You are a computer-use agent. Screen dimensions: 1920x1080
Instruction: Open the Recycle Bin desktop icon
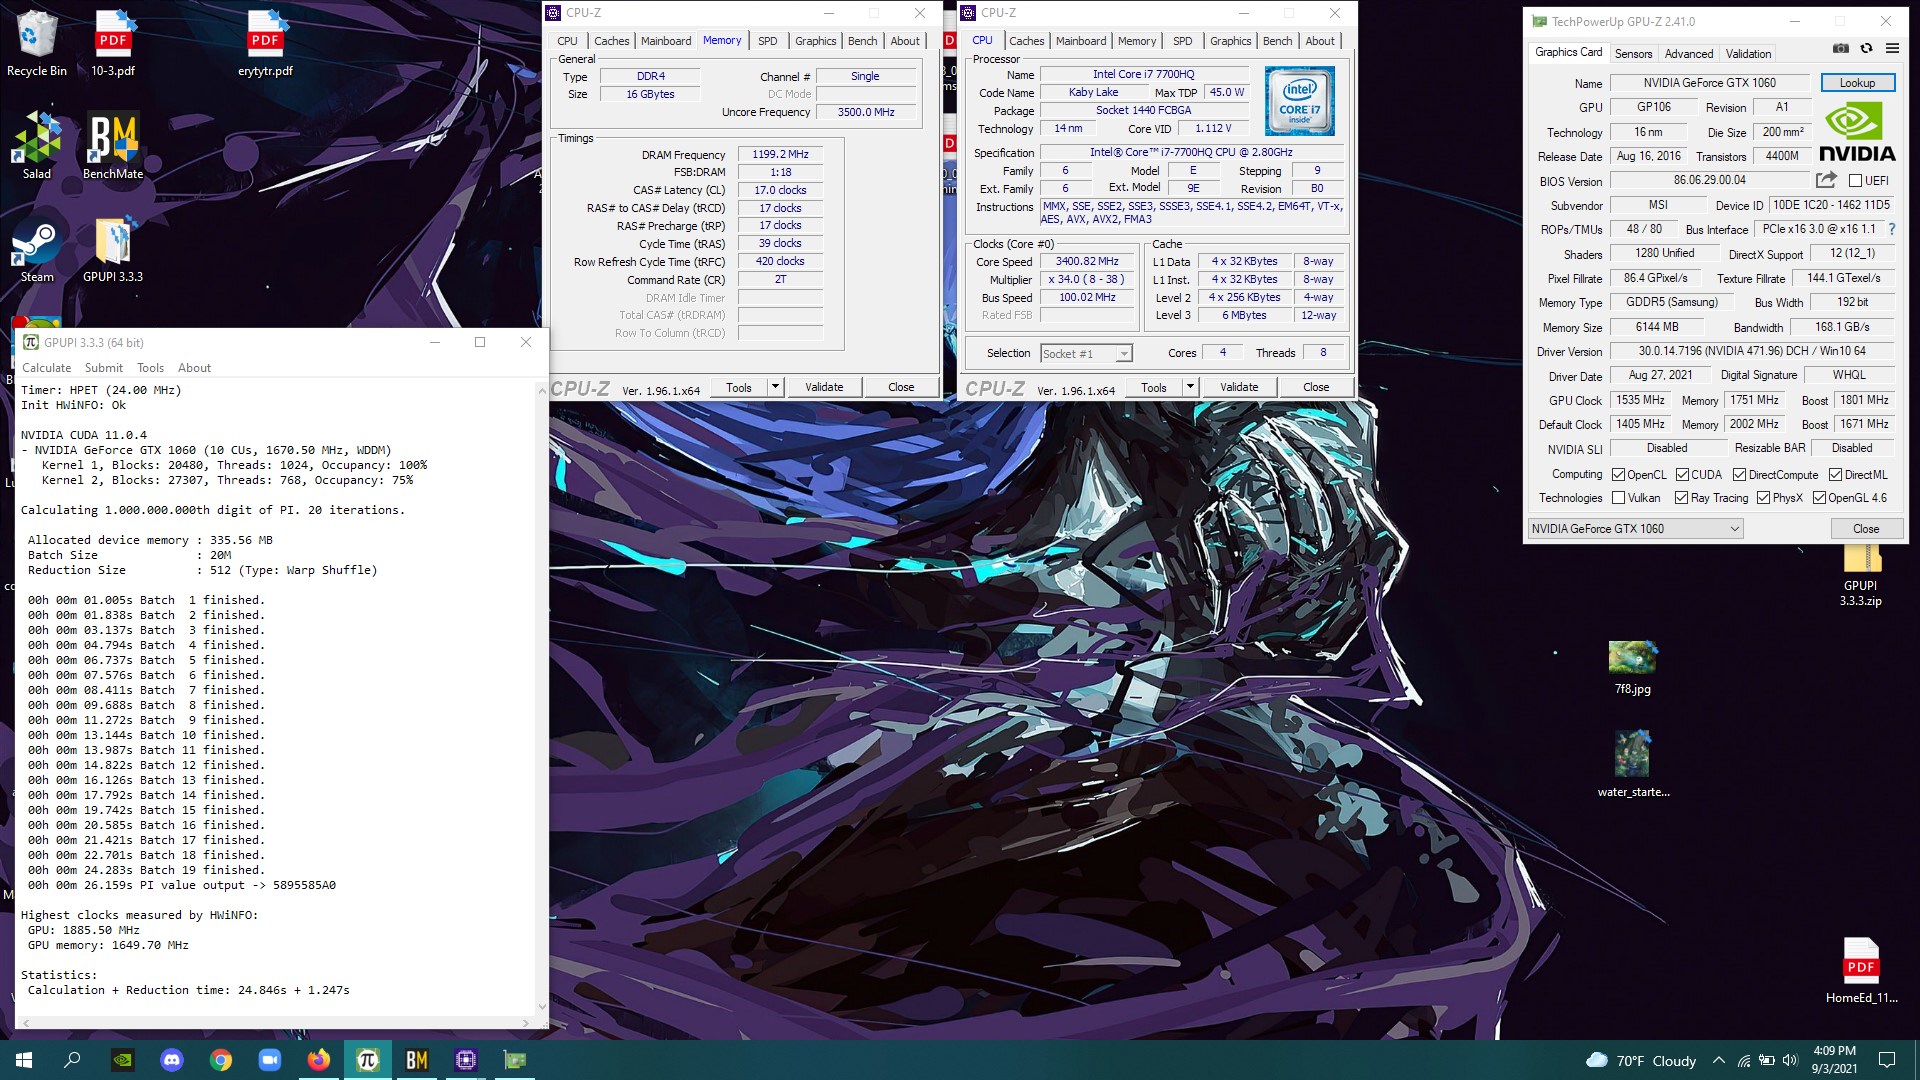[36, 43]
